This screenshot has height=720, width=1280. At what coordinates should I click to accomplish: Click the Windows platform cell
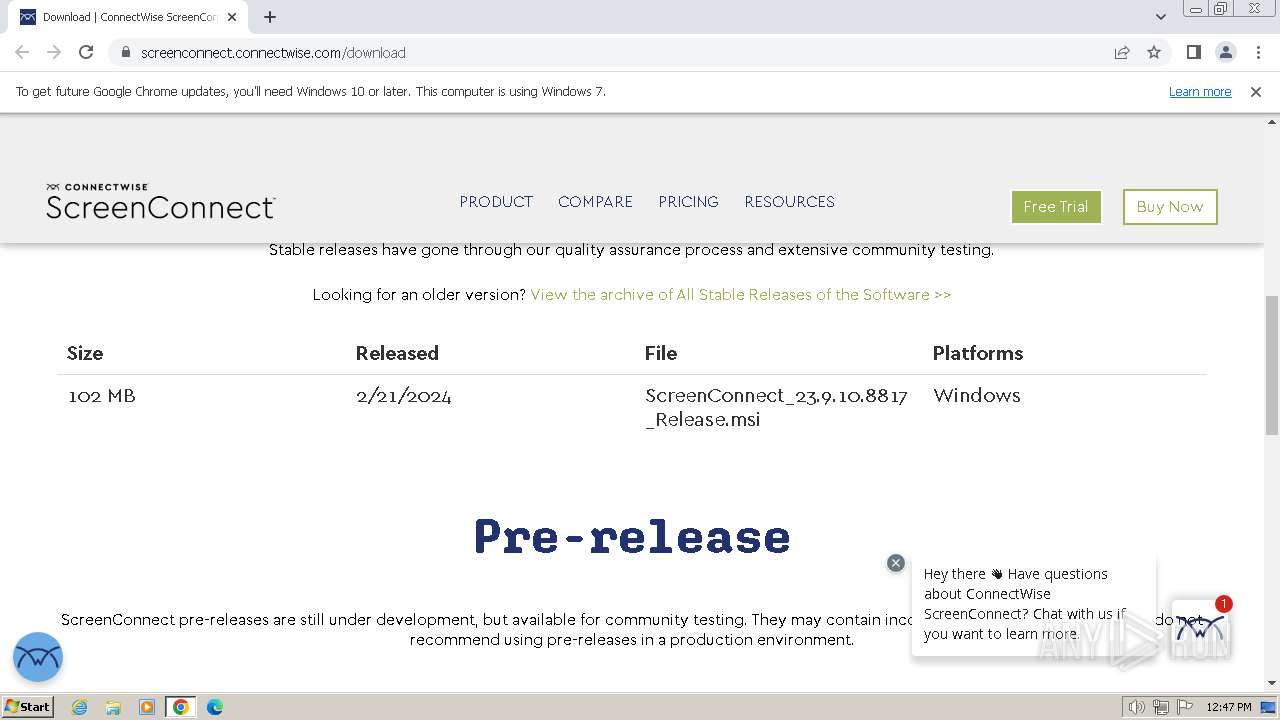click(x=977, y=395)
